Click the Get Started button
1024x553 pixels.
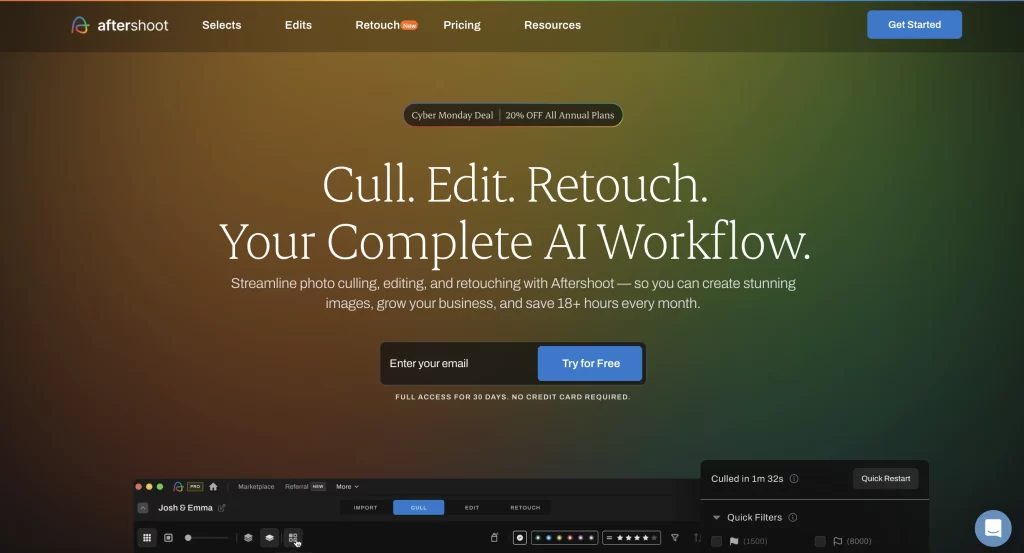[x=914, y=25]
